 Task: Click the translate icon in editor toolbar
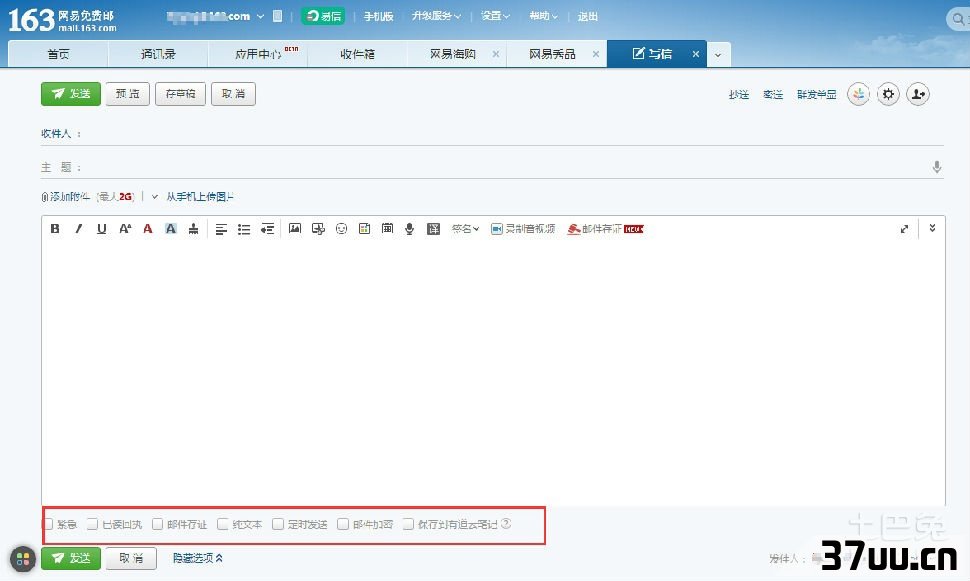click(x=433, y=229)
